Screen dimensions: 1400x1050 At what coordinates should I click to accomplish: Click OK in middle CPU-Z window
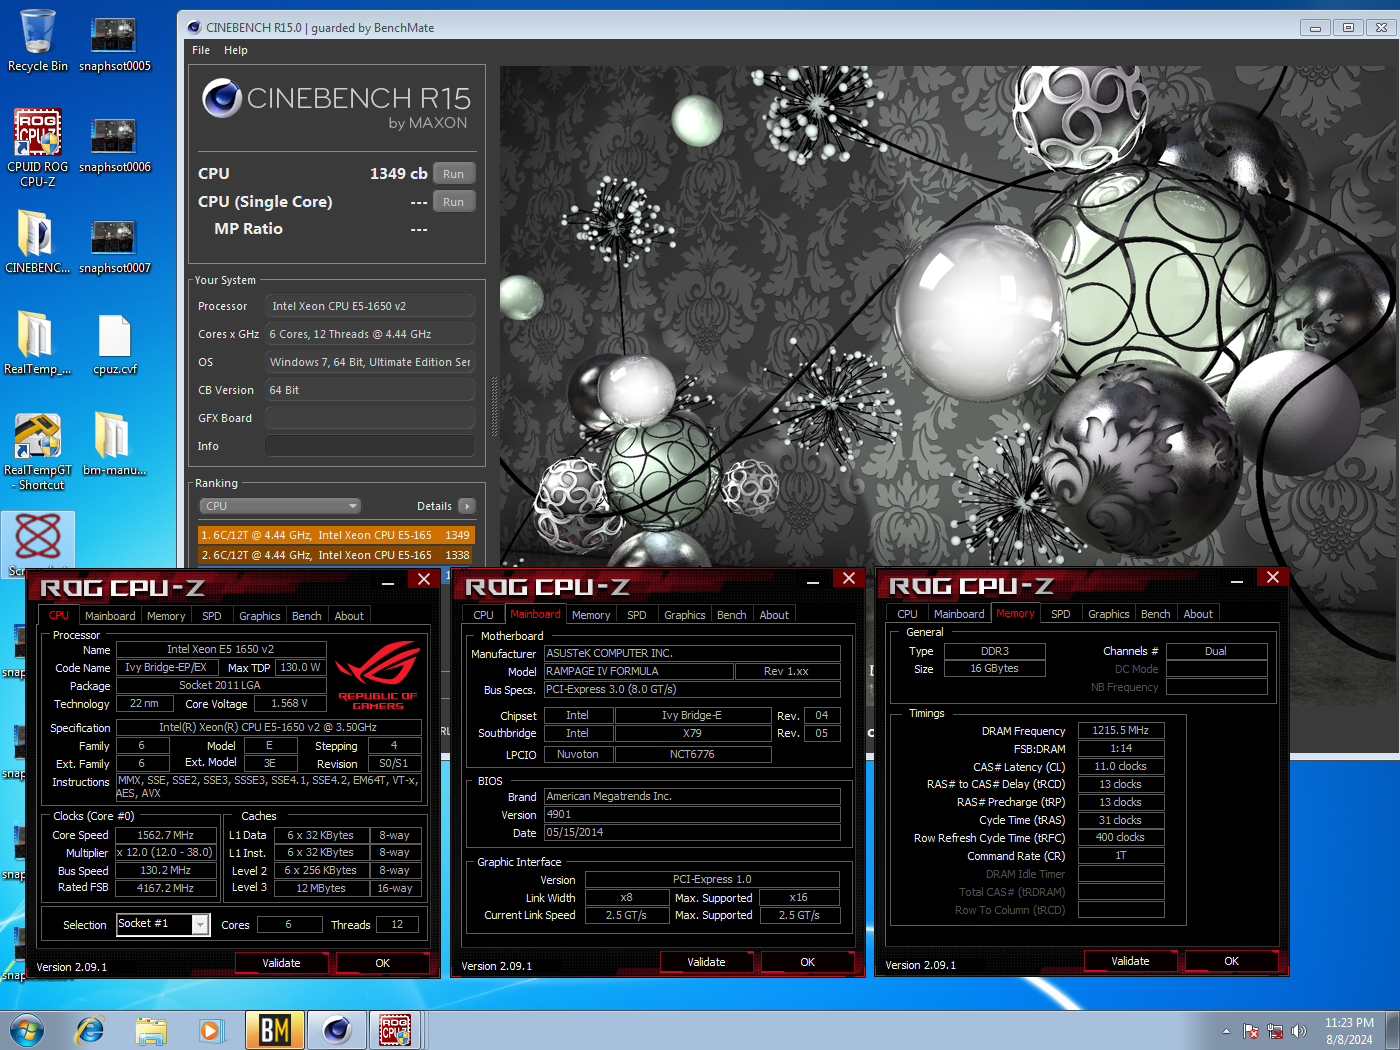pos(808,962)
